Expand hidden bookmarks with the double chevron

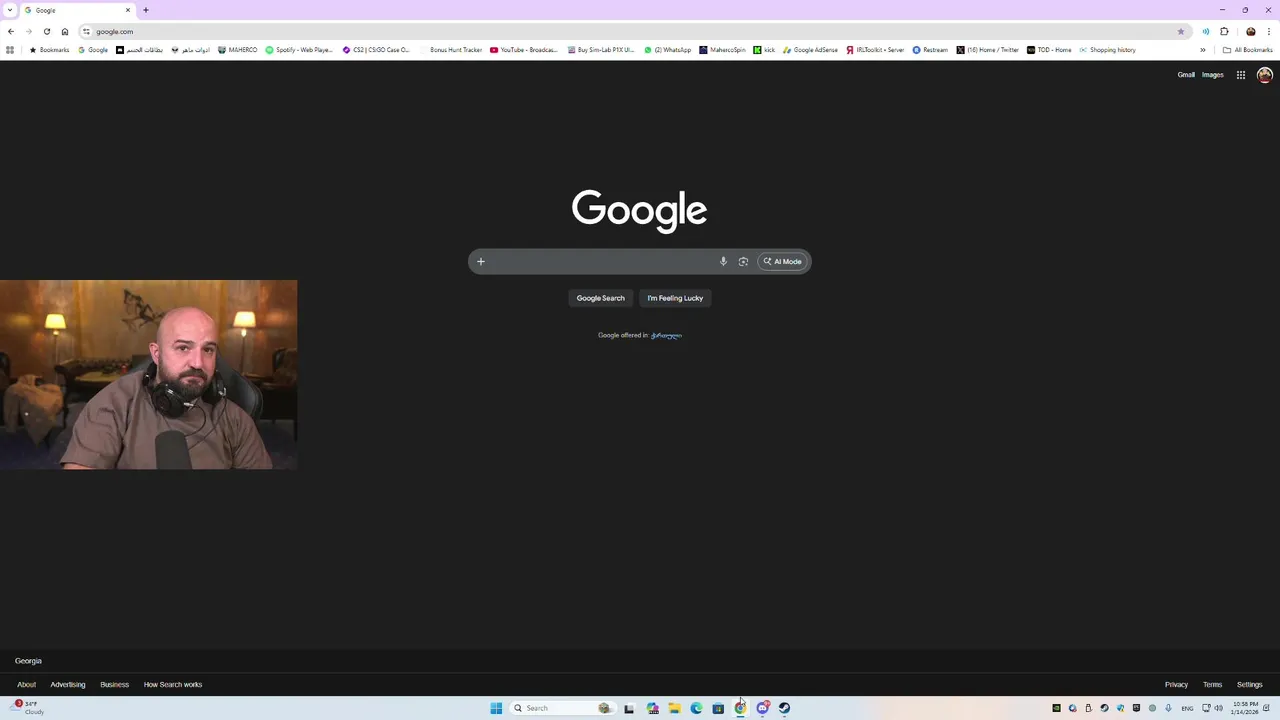pyautogui.click(x=1203, y=50)
